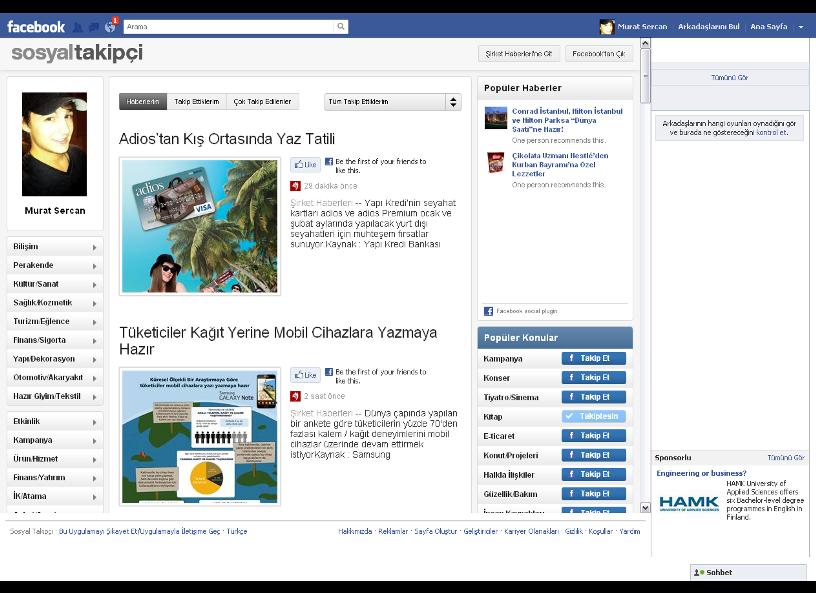Click Facebook icon next to Adios like text

click(329, 161)
